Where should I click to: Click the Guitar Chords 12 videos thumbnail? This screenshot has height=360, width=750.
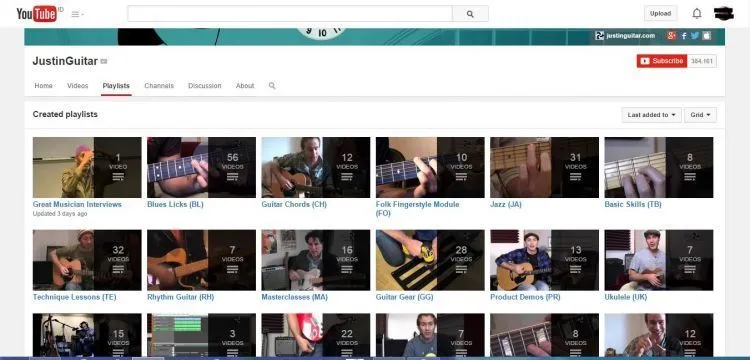316,167
